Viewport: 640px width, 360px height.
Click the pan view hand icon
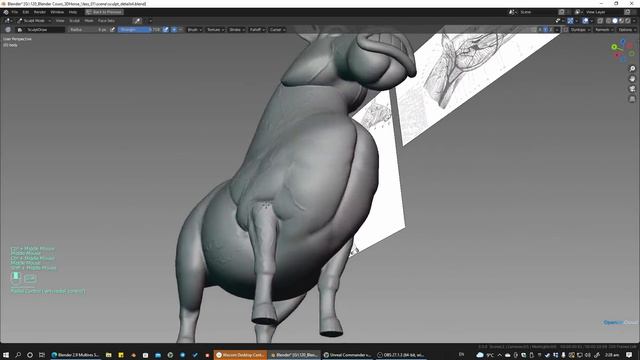point(632,79)
